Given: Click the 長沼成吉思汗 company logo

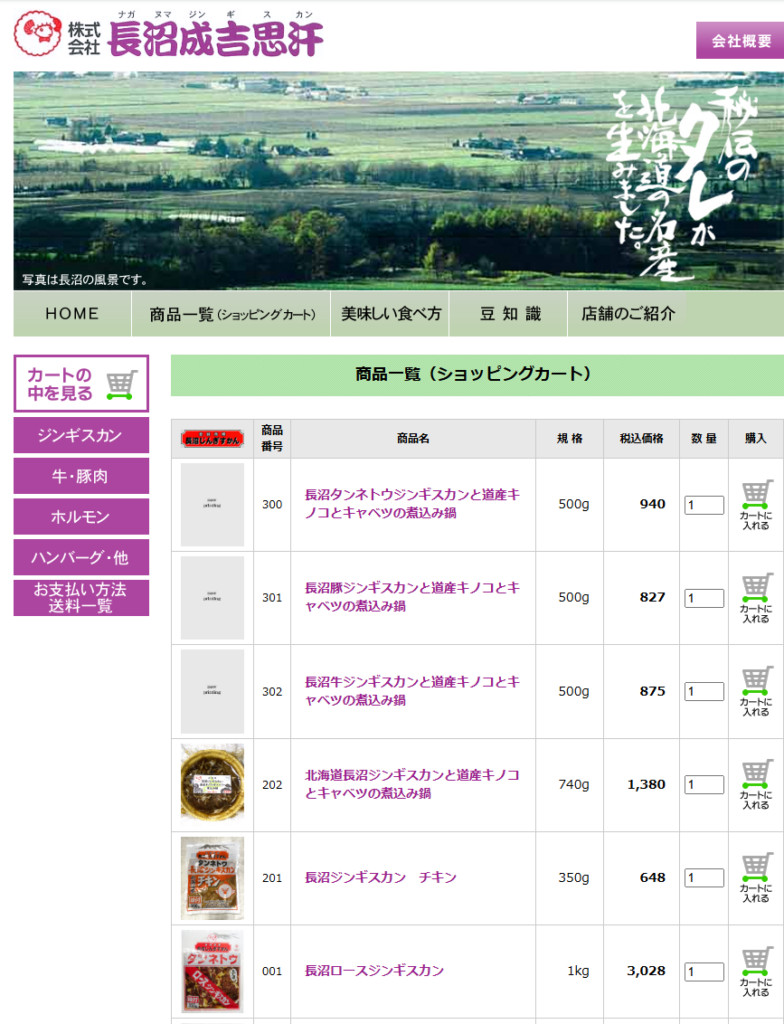Looking at the screenshot, I should pos(169,35).
